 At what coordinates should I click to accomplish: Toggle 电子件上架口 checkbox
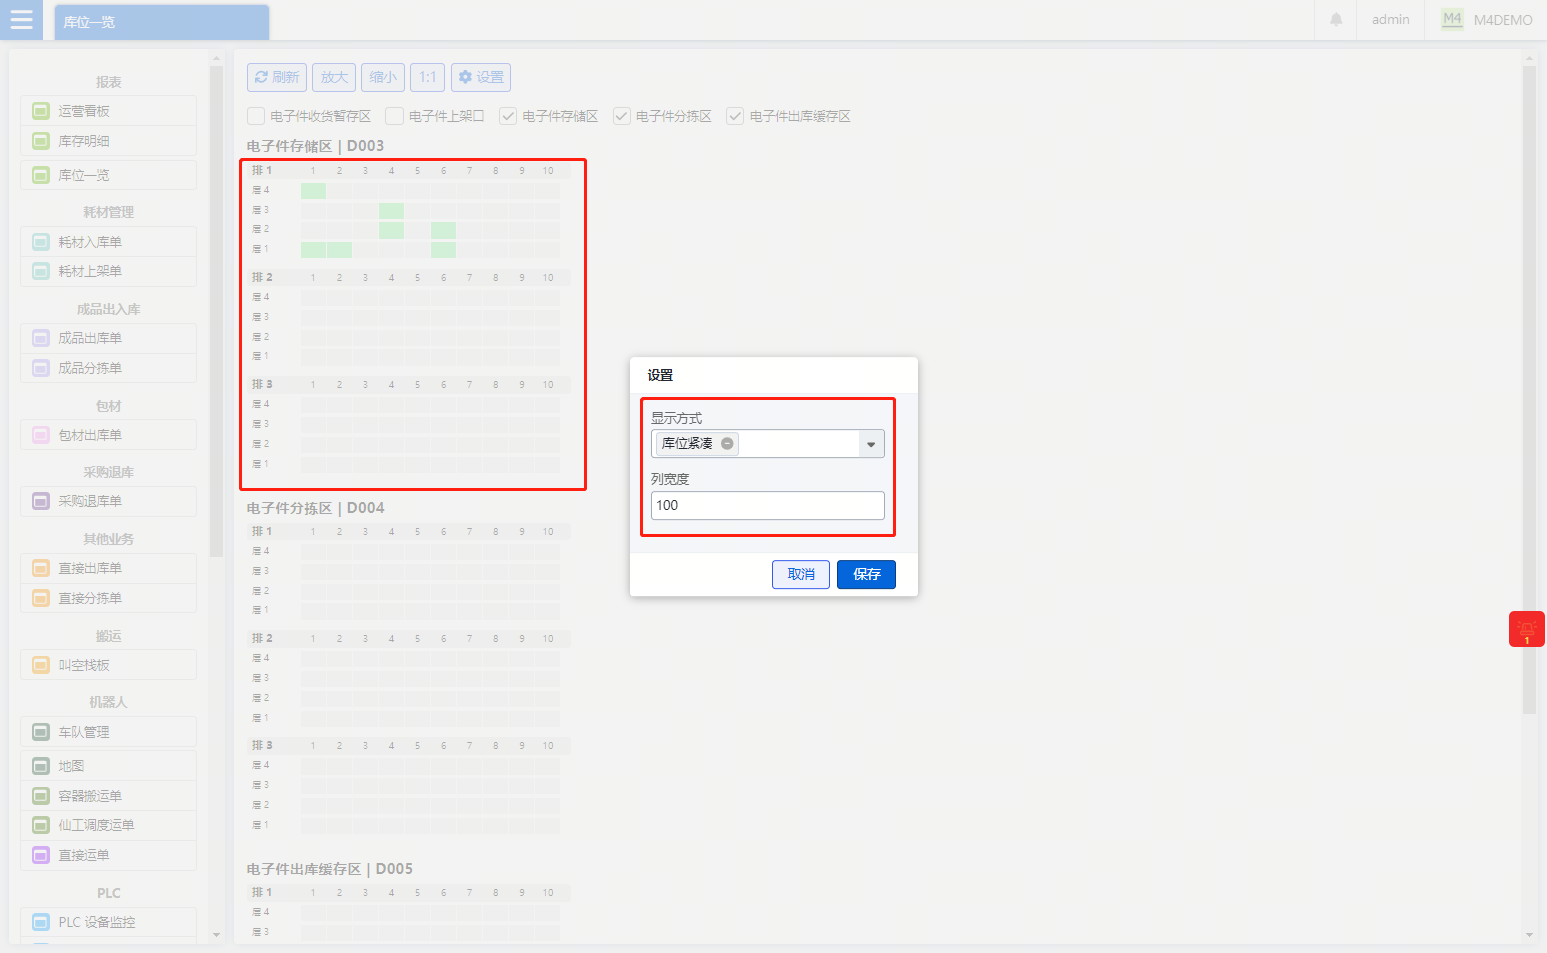(395, 116)
